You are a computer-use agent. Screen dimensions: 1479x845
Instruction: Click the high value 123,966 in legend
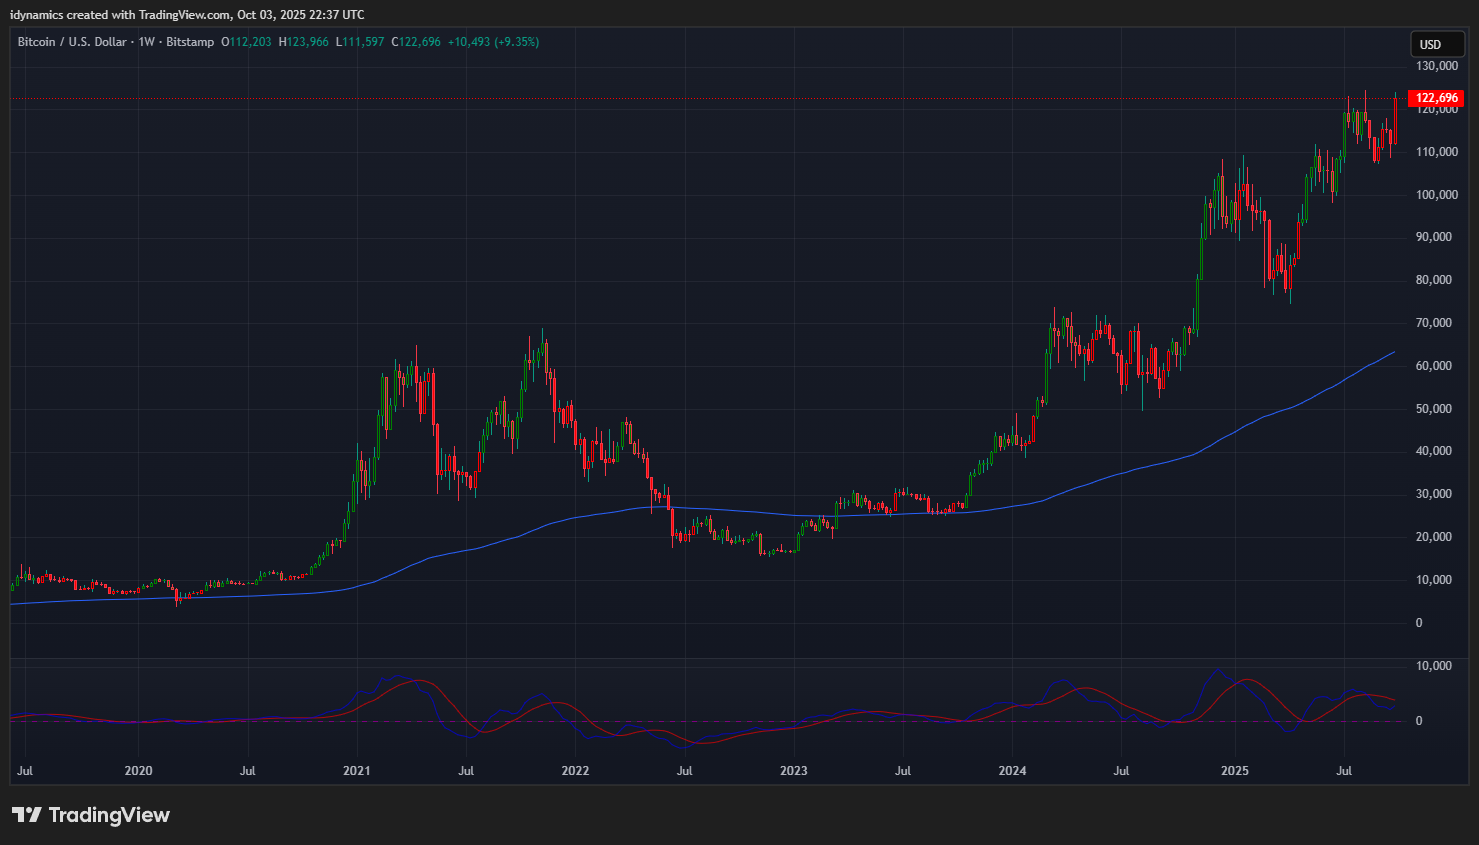click(x=307, y=42)
